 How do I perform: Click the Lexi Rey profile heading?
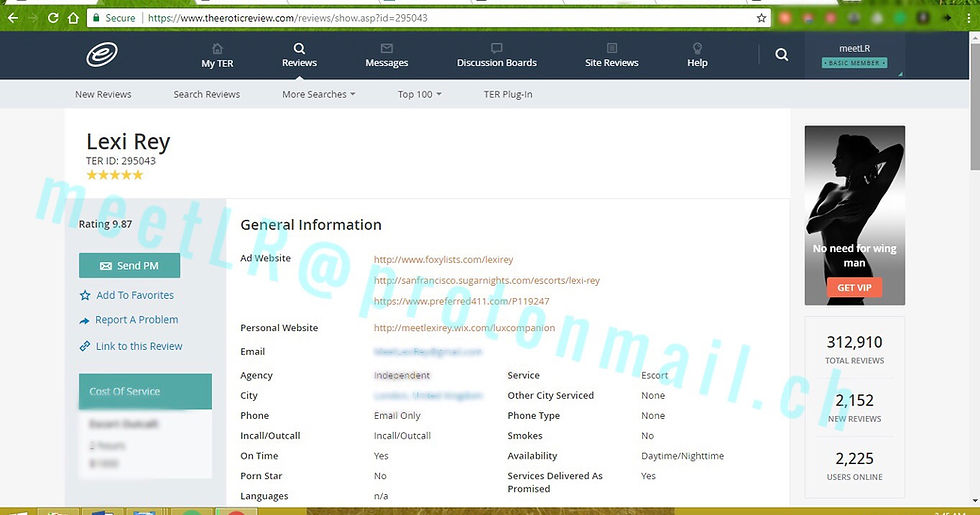(128, 142)
